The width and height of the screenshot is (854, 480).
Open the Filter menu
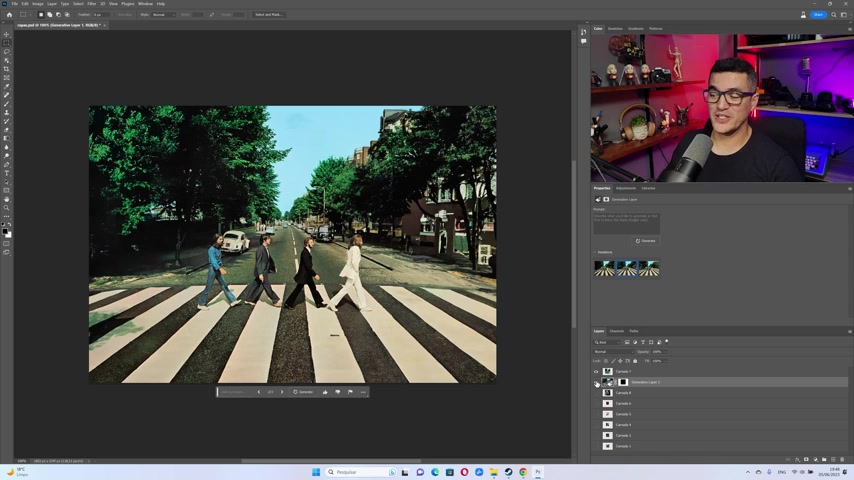pos(92,4)
